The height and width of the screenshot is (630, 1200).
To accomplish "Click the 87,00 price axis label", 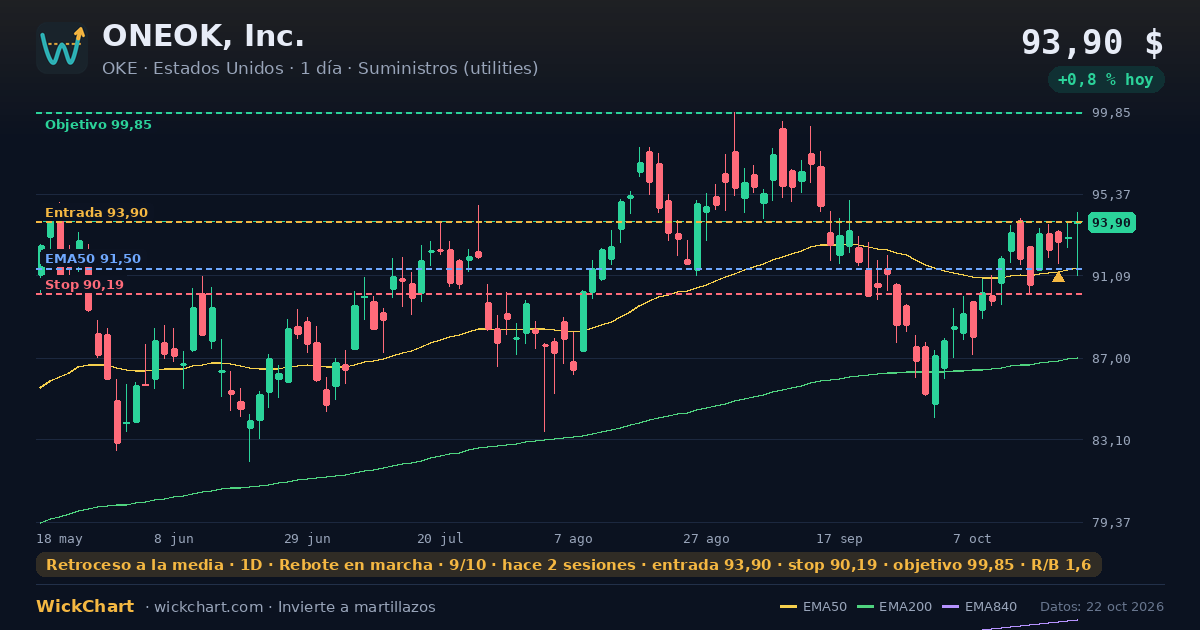I will click(1110, 358).
